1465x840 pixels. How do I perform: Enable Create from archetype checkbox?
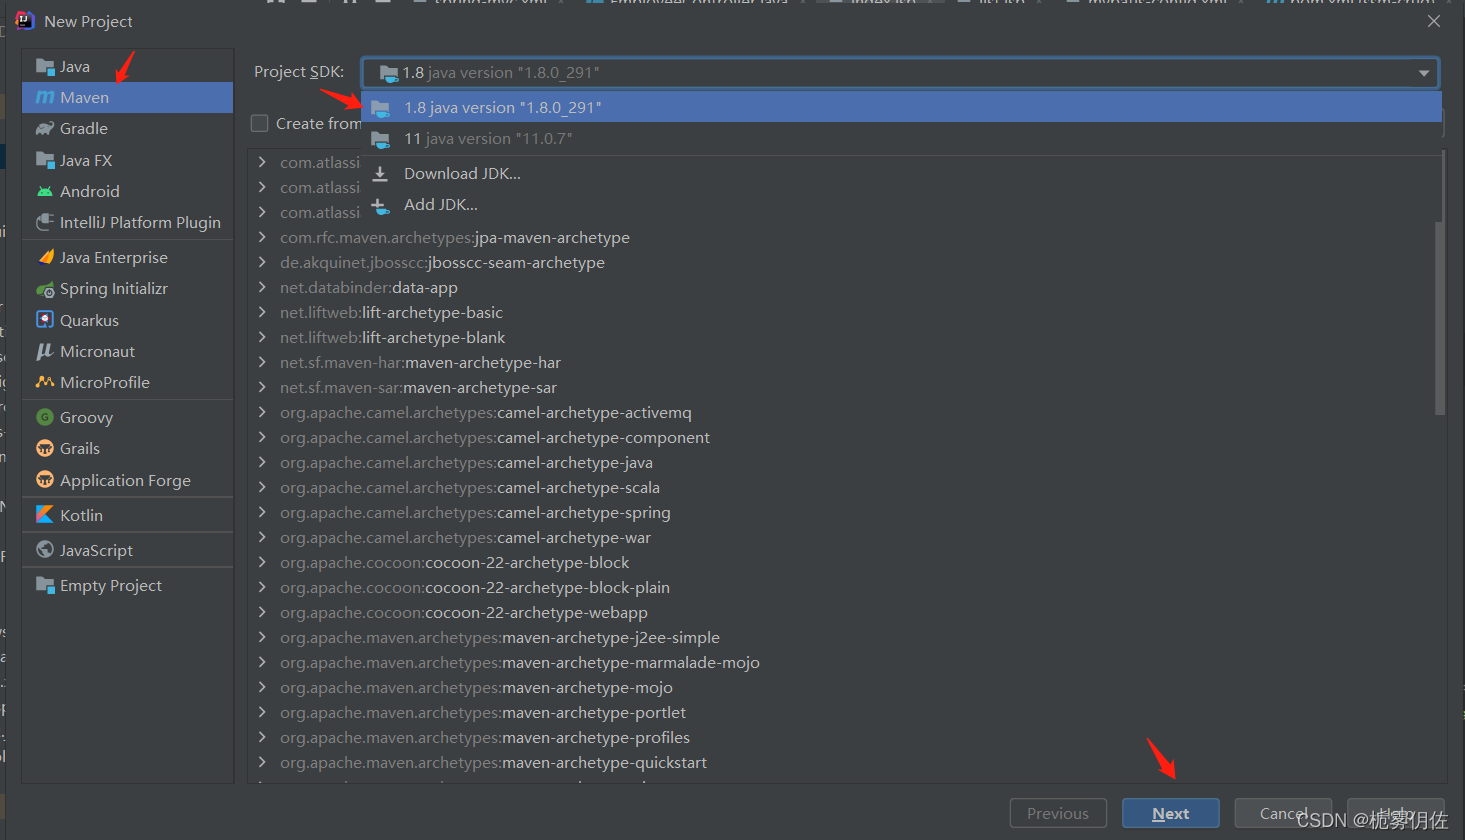[260, 123]
